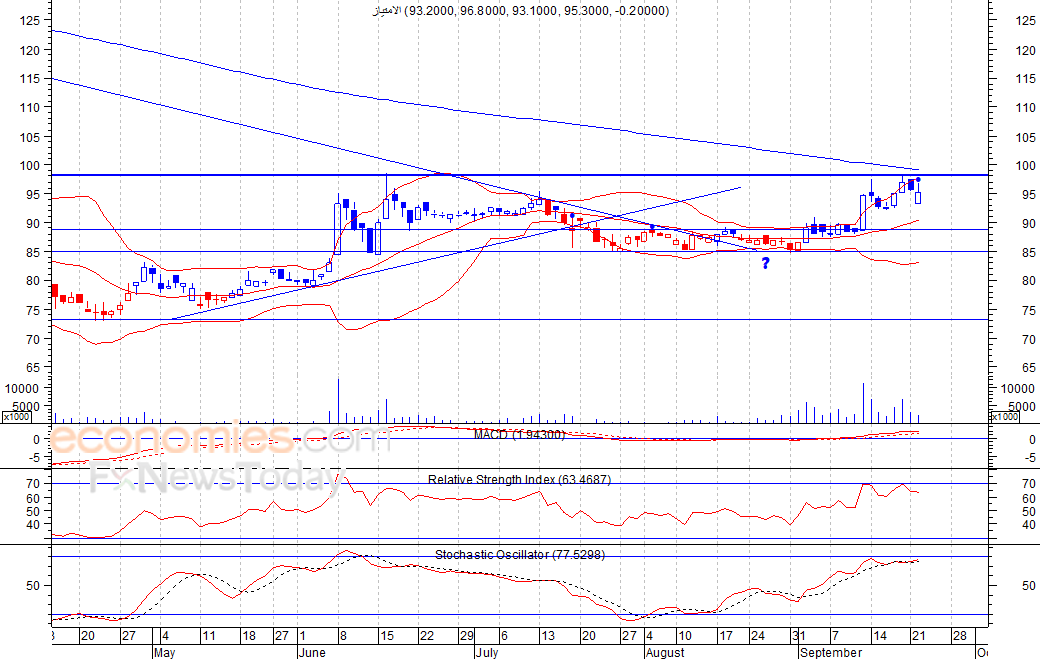
Task: Select the Stochastic Oscillator label
Action: 519,554
